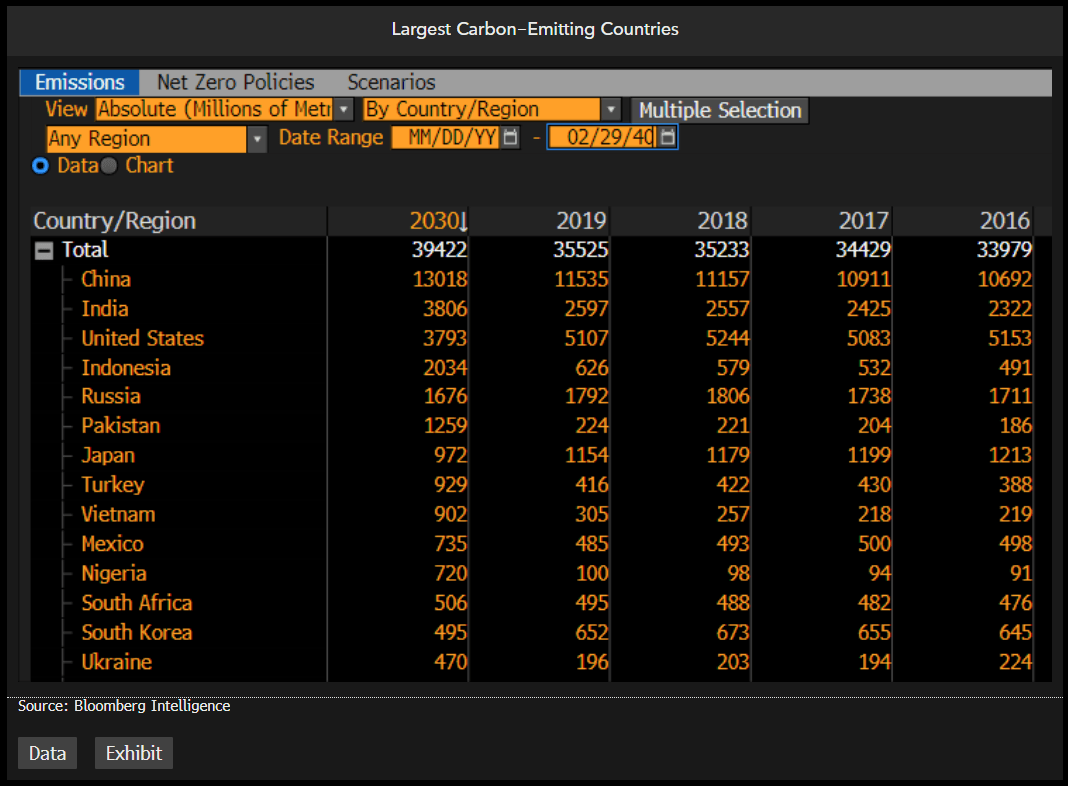Select the Chart radio button
This screenshot has height=786, width=1068.
pos(109,166)
